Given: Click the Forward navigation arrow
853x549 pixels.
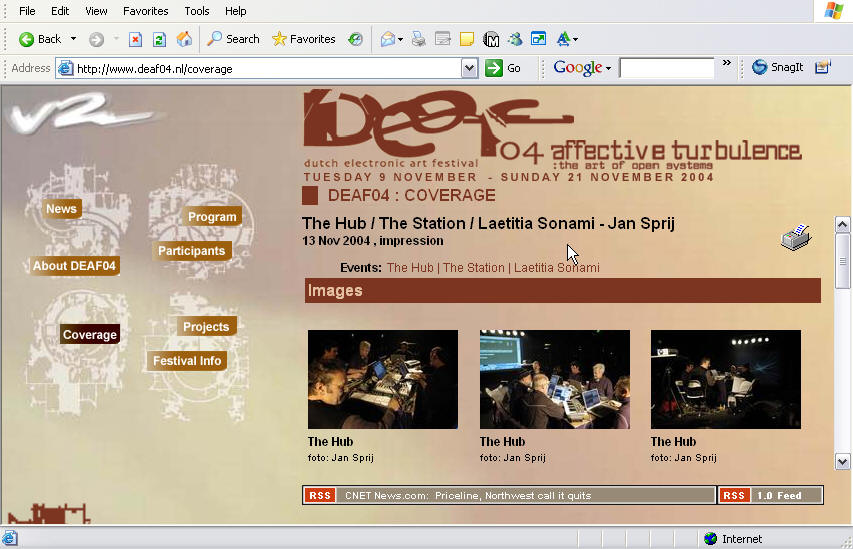Looking at the screenshot, I should (x=96, y=39).
